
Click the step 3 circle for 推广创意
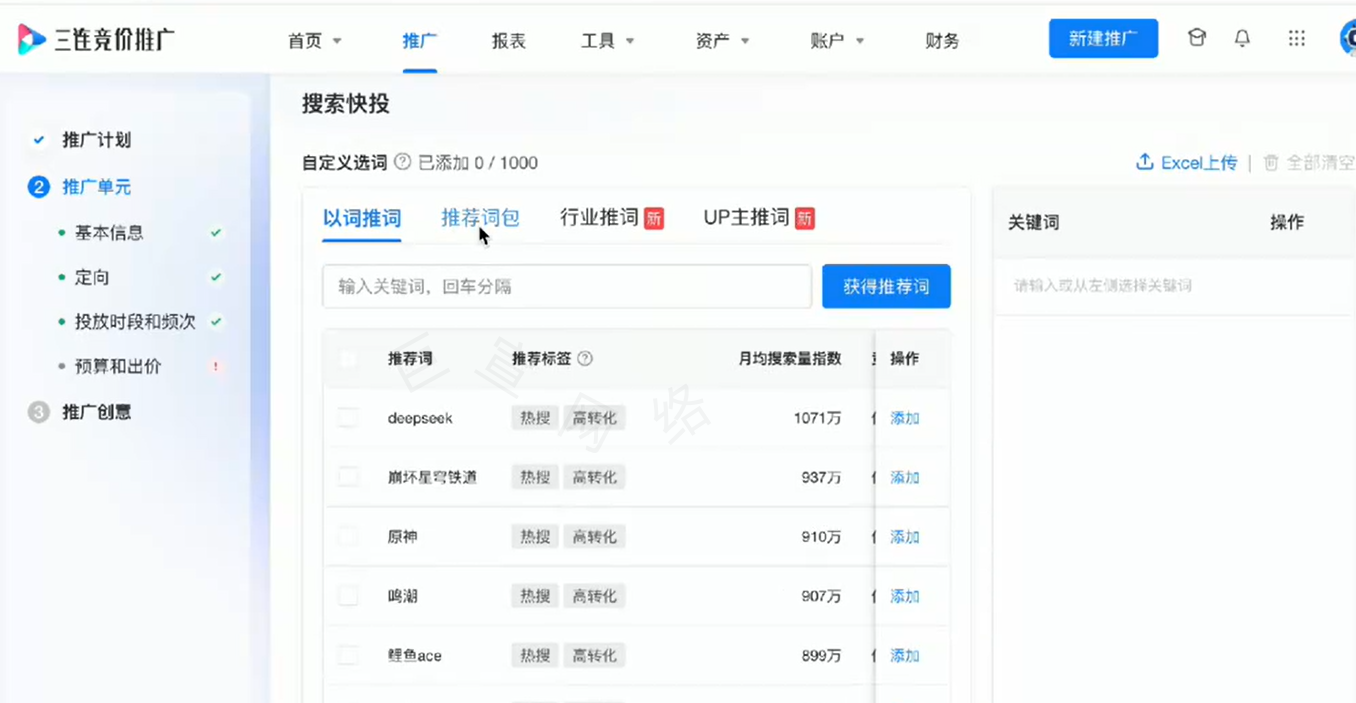click(38, 412)
